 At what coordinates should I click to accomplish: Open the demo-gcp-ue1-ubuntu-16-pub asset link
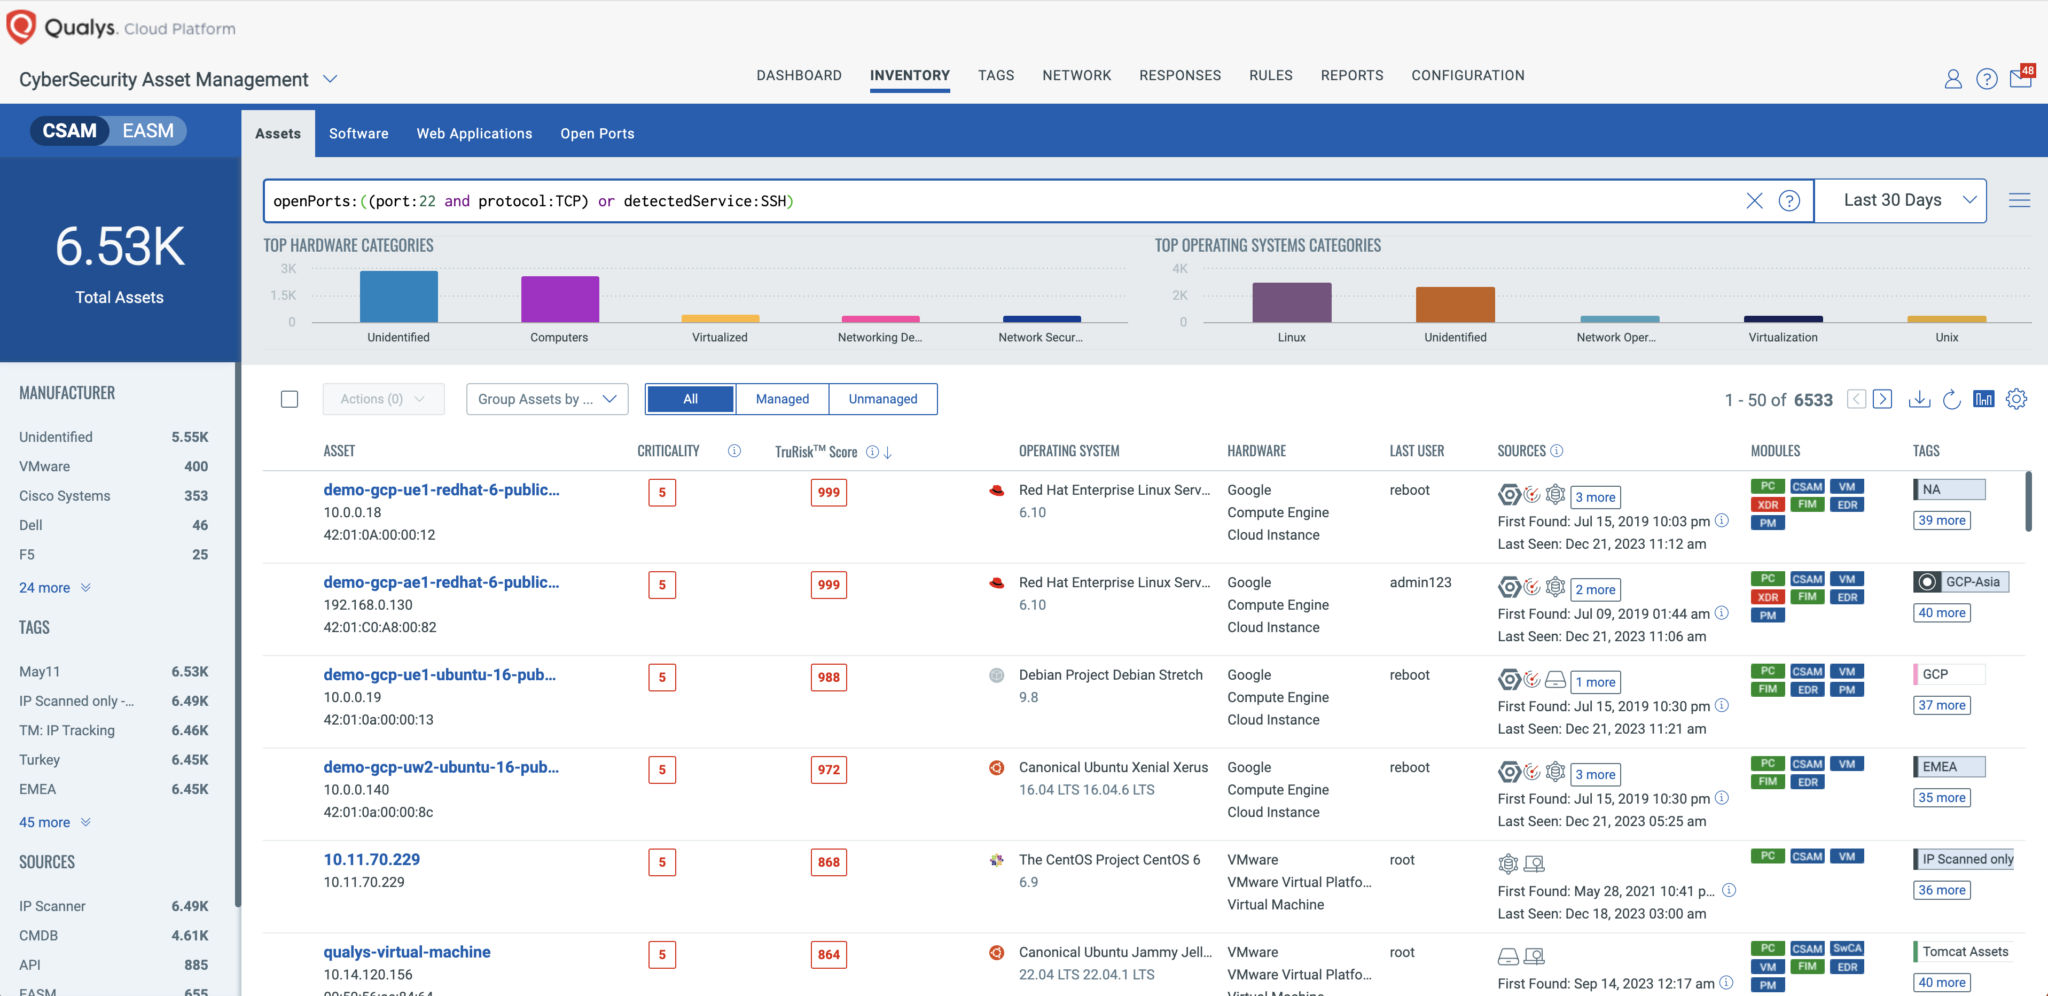click(438, 674)
